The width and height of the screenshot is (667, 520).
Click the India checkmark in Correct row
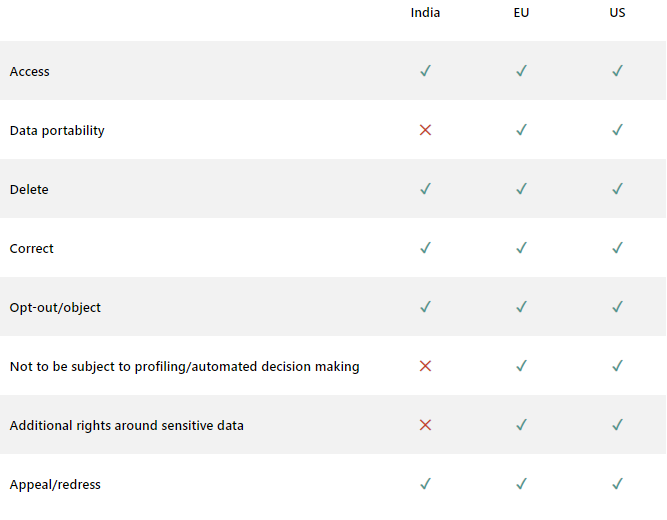point(425,248)
